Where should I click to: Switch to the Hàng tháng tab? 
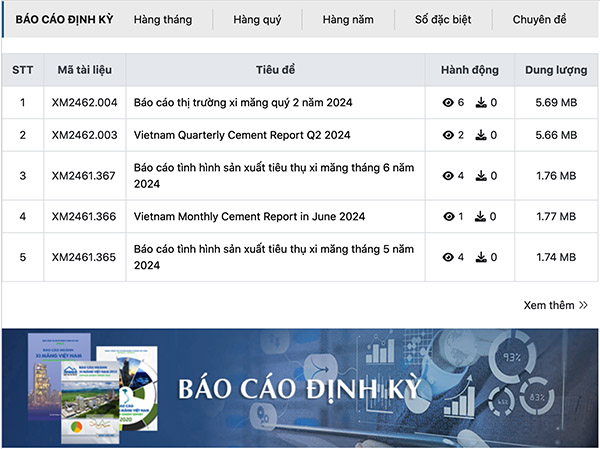click(x=162, y=19)
